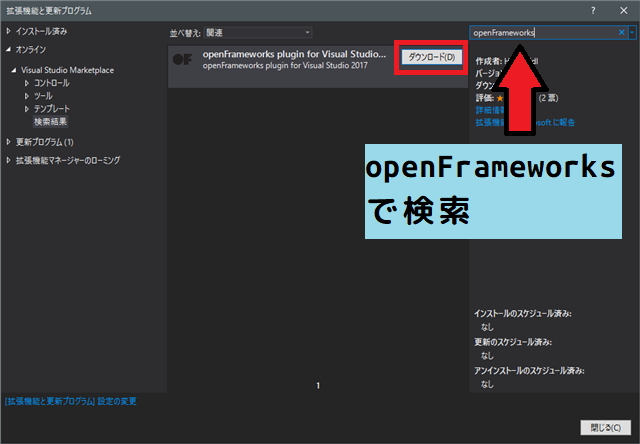Select the ツール category
This screenshot has width=640, height=444.
tap(43, 96)
